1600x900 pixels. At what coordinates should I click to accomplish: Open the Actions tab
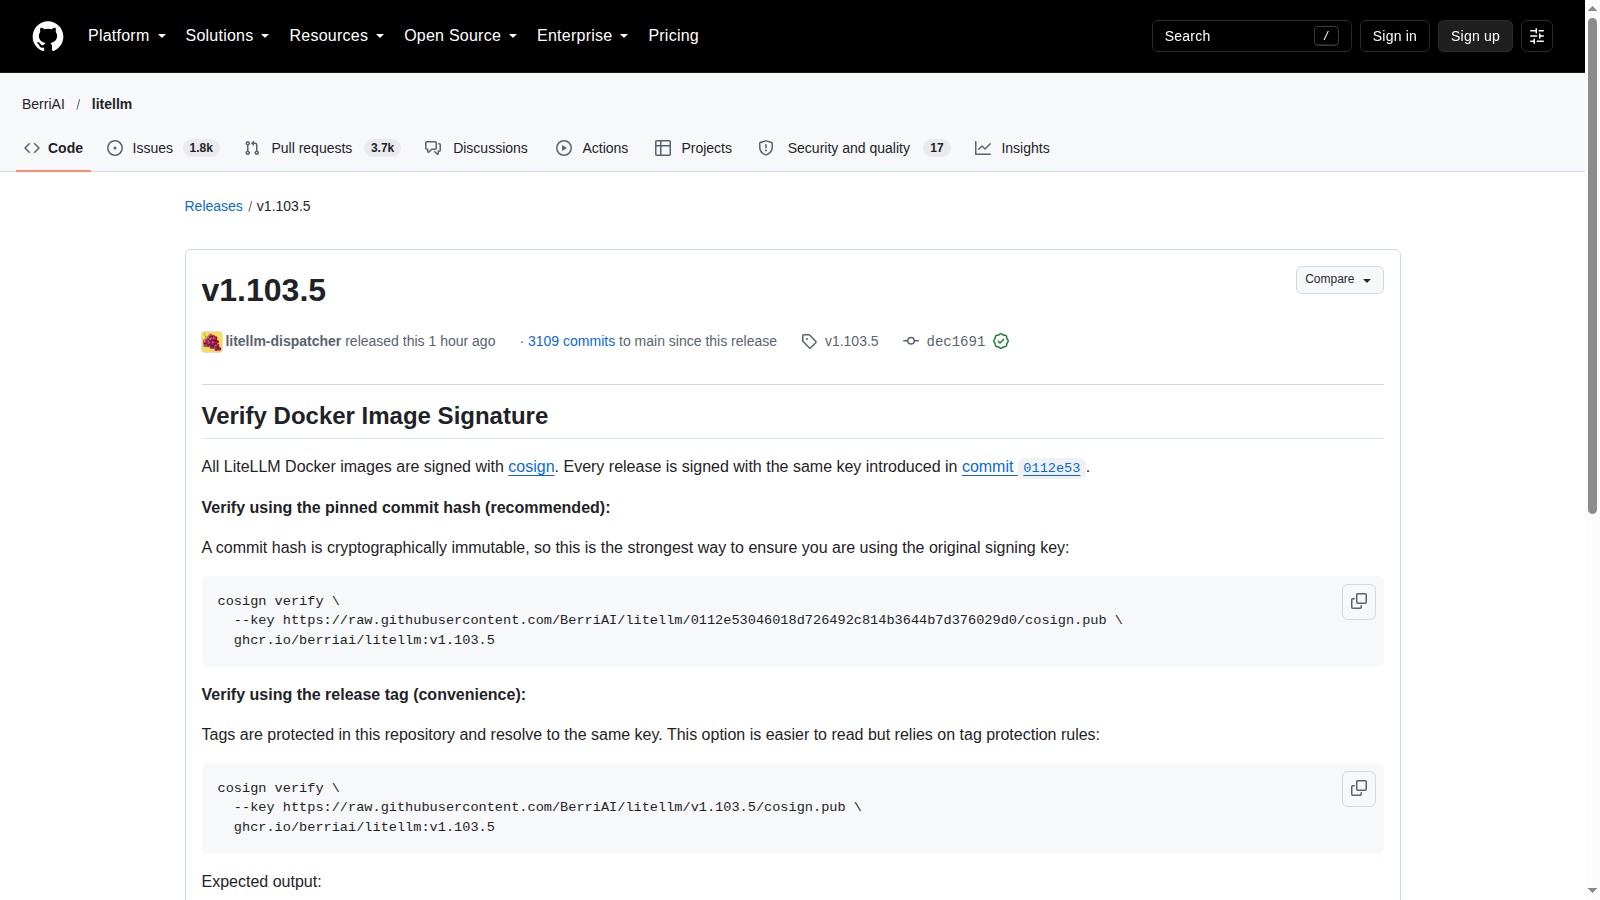click(x=592, y=148)
